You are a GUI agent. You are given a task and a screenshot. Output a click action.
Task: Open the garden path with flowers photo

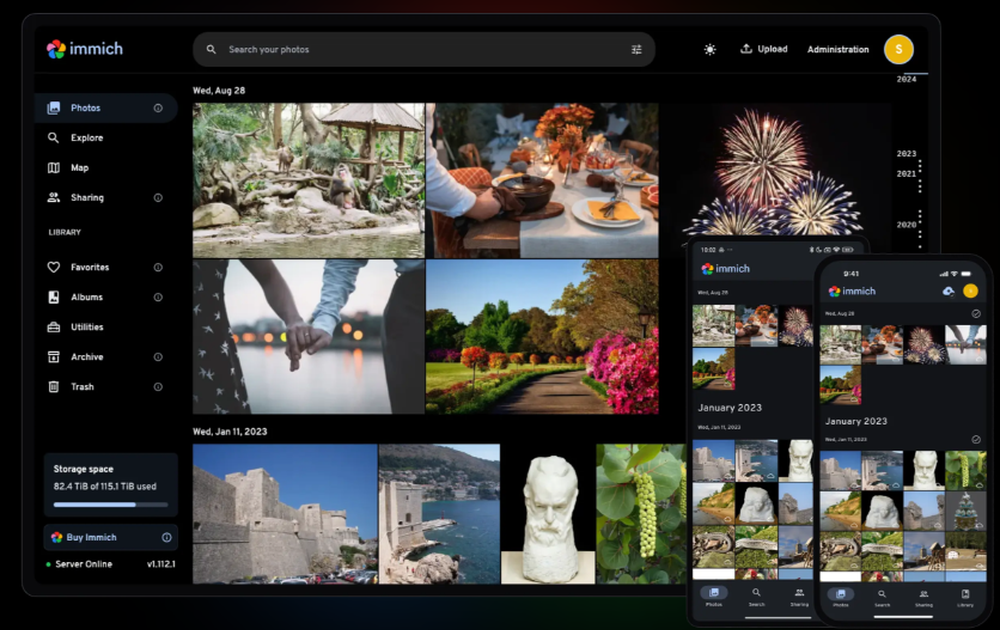click(542, 337)
